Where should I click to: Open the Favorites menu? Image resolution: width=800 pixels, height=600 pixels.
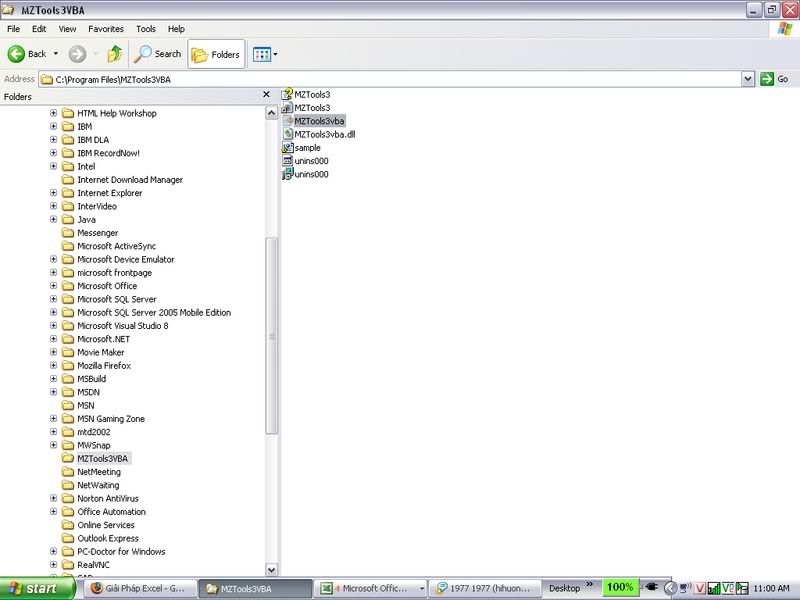click(106, 29)
